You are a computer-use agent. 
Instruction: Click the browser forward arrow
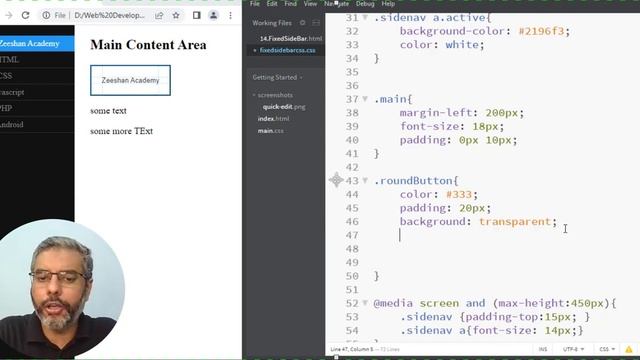pyautogui.click(x=9, y=16)
